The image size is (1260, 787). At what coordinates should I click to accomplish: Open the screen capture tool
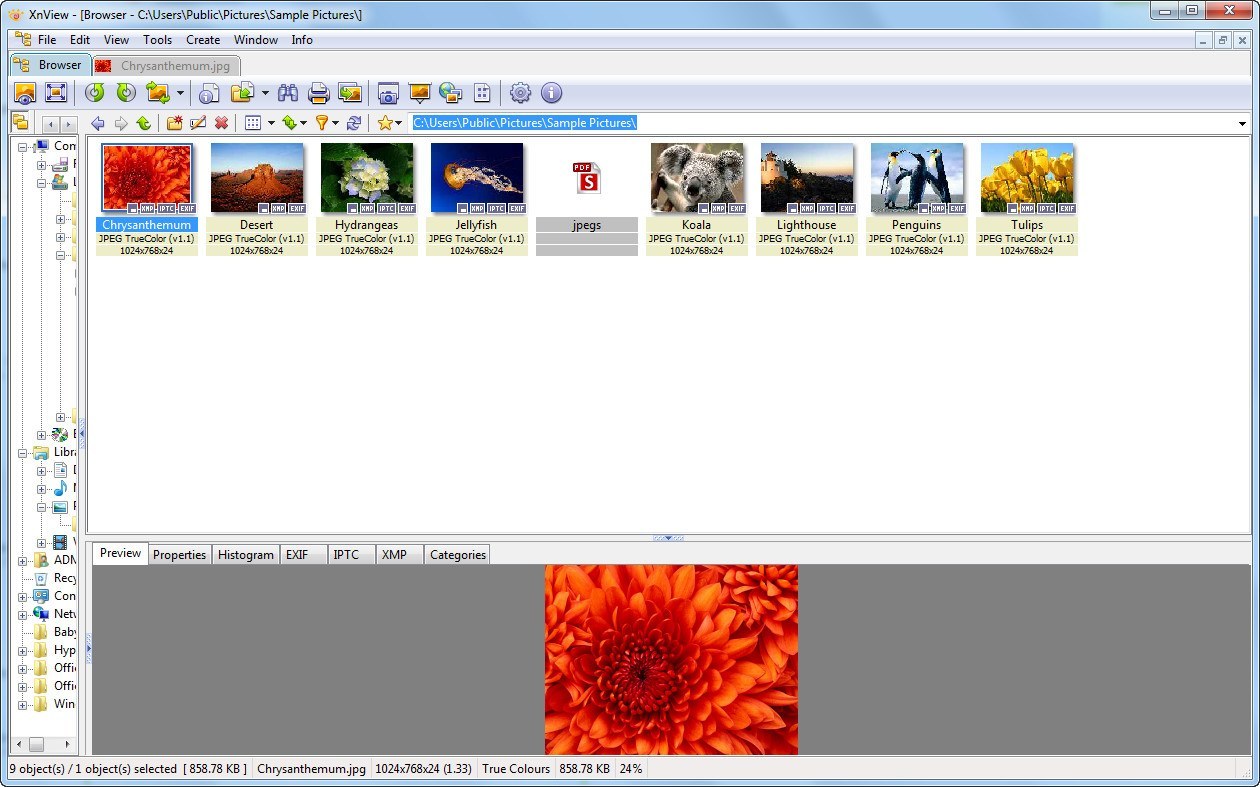pyautogui.click(x=388, y=92)
